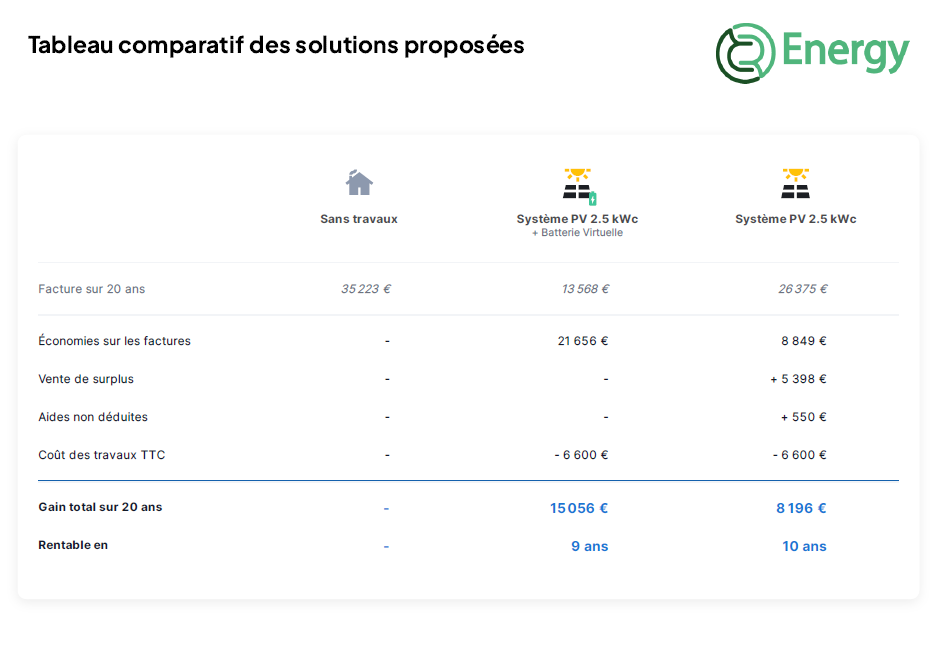Screen dimensions: 940x659
Task: Click the solar panel icon without battery
Action: pyautogui.click(x=796, y=183)
